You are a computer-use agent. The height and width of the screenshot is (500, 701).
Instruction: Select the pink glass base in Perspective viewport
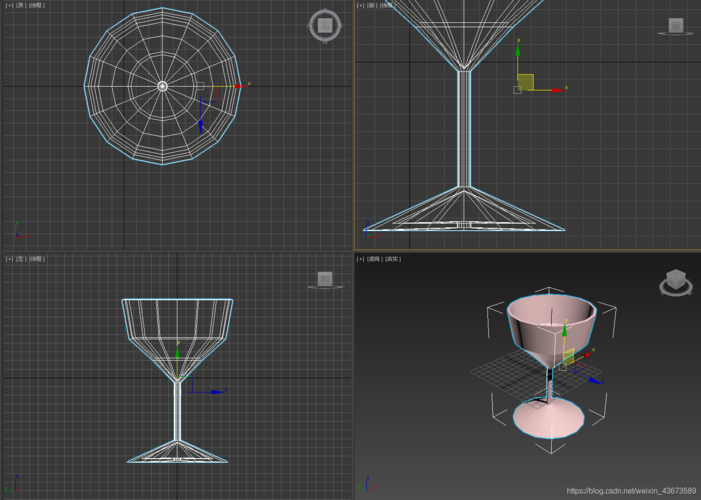pyautogui.click(x=549, y=419)
